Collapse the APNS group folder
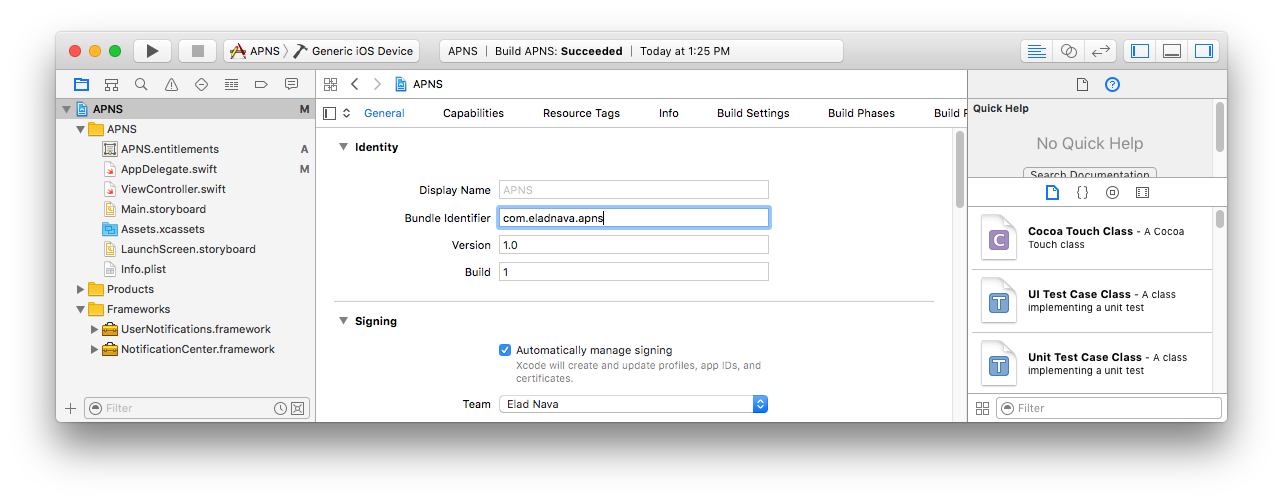 click(x=81, y=129)
